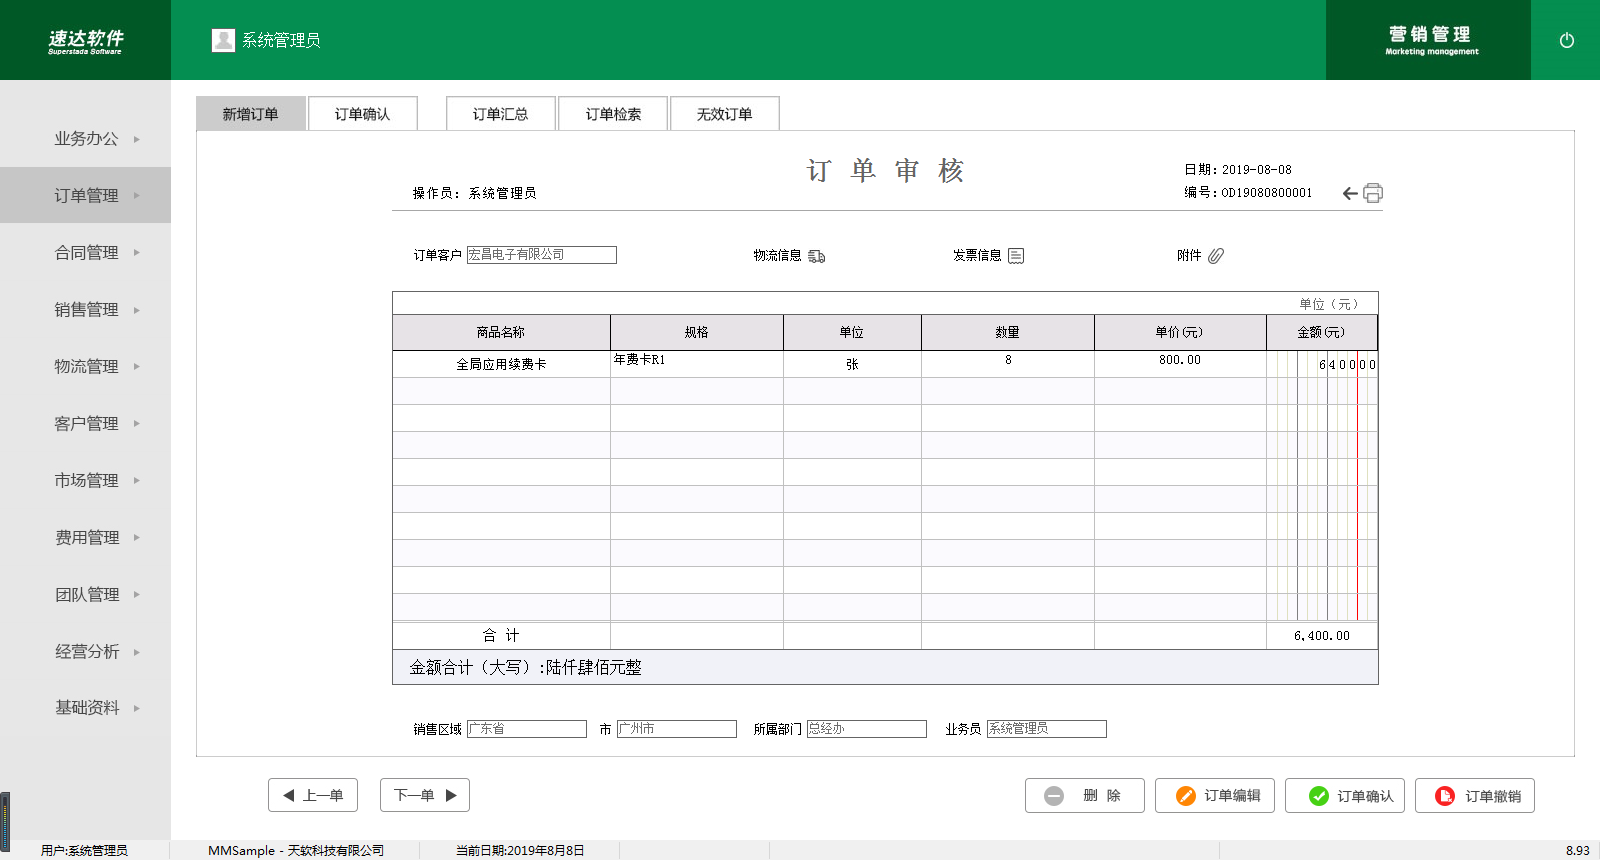This screenshot has height=860, width=1600.
Task: Click the 800.00 unit price cell
Action: [x=1180, y=364]
